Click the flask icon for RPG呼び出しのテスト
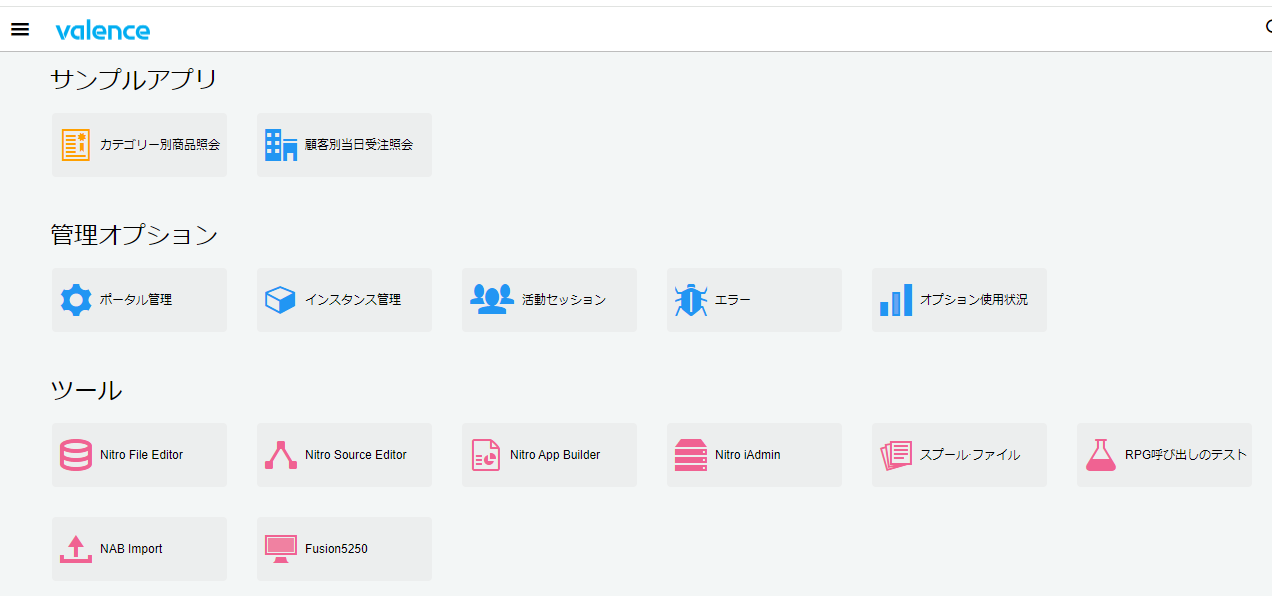Screen dimensions: 1272x596 1101,455
